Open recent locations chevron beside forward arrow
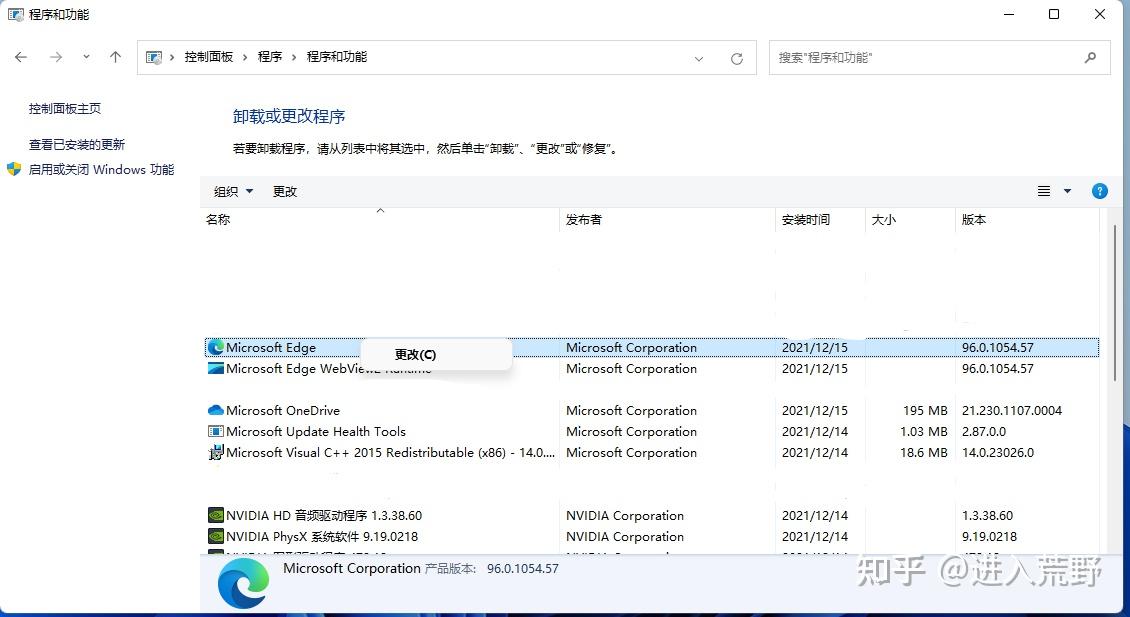 tap(86, 57)
